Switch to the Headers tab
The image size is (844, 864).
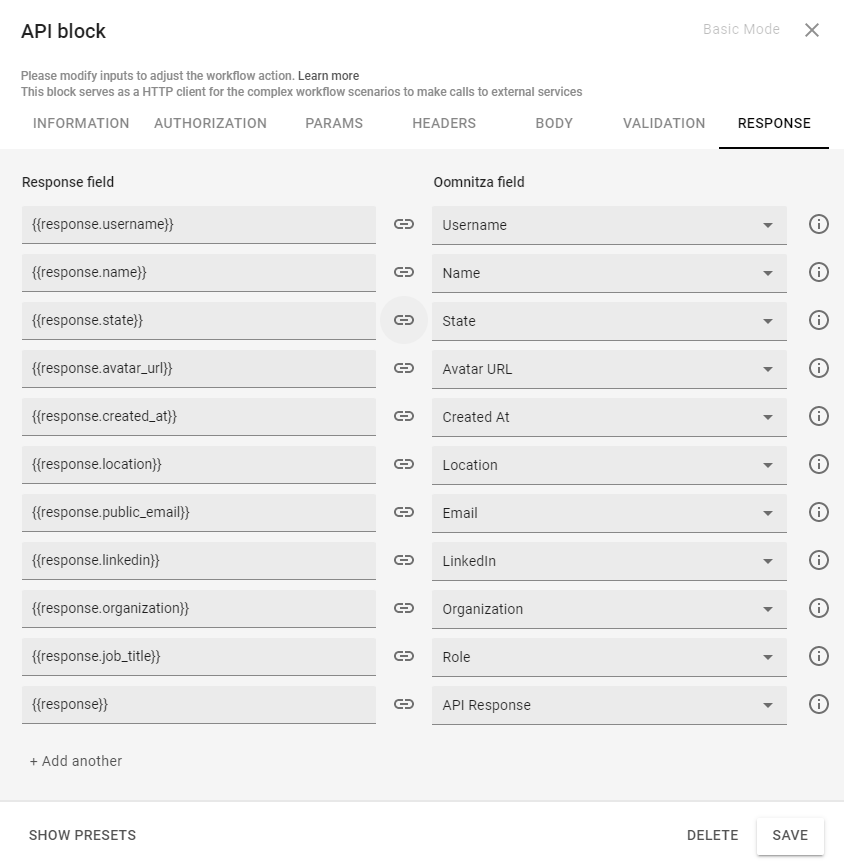coord(444,123)
